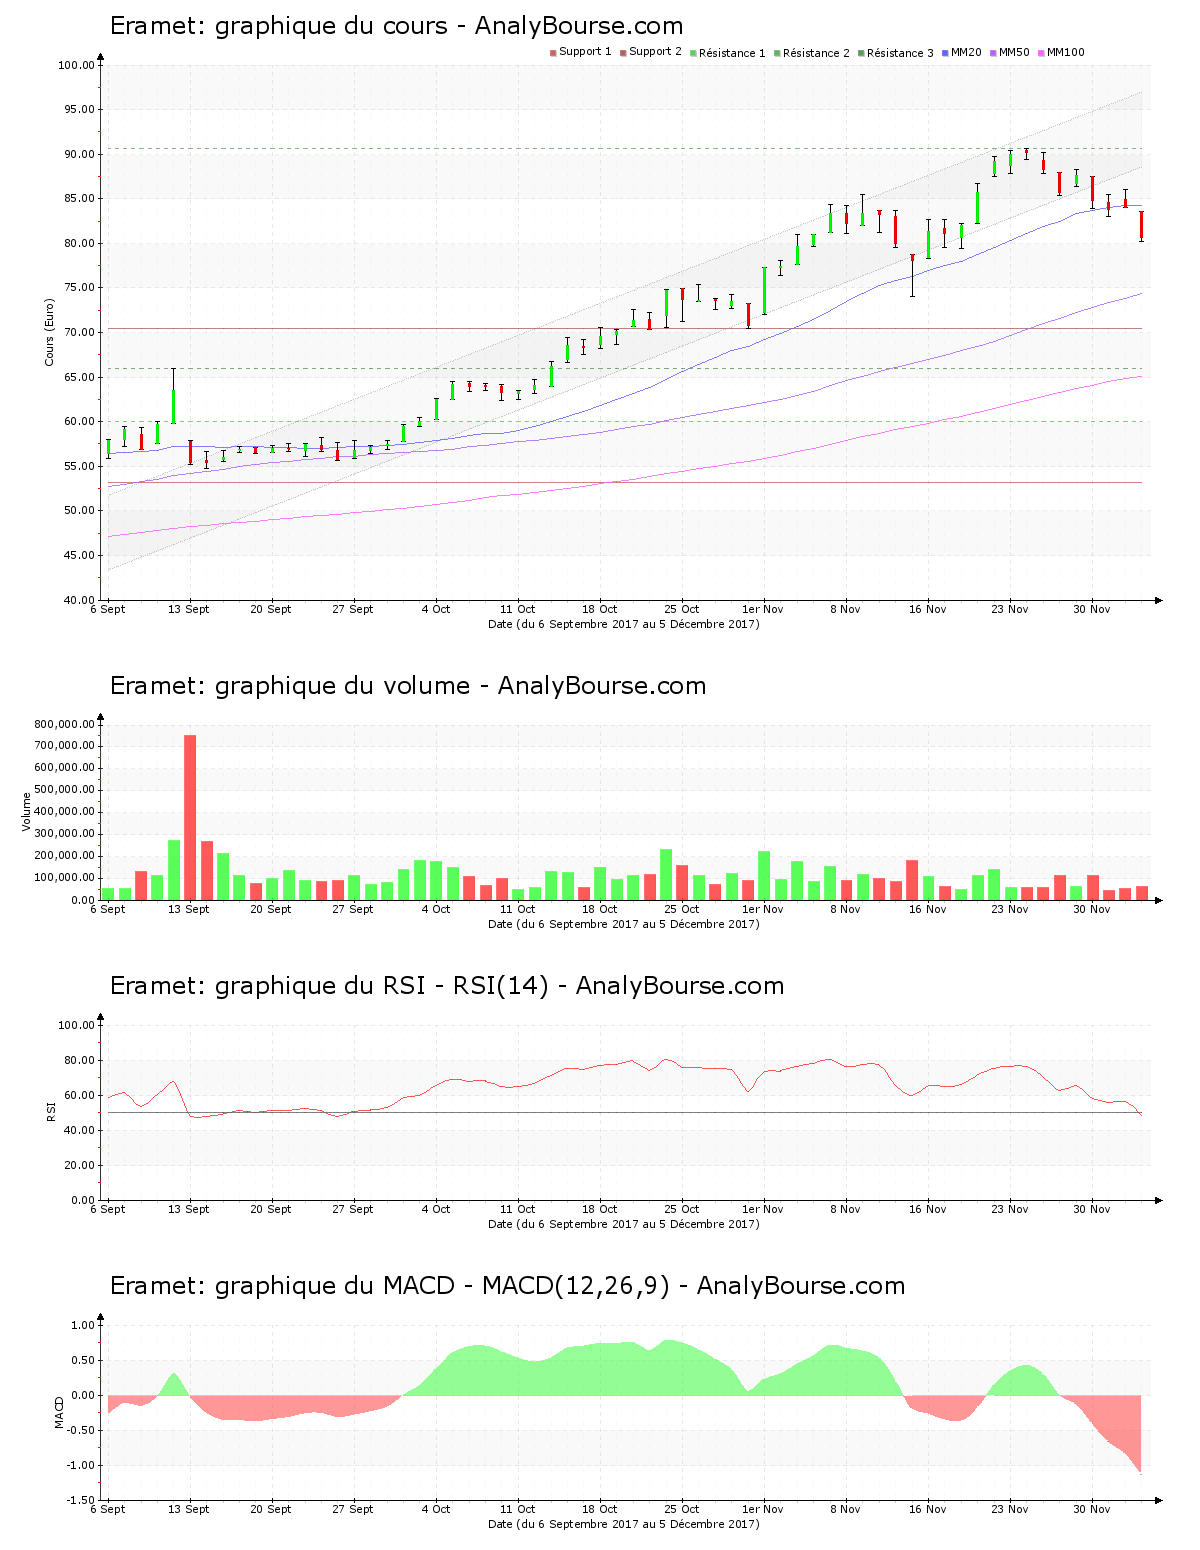1200x1550 pixels.
Task: Click the 'RSI' vertical axis label
Action: [x=51, y=1111]
